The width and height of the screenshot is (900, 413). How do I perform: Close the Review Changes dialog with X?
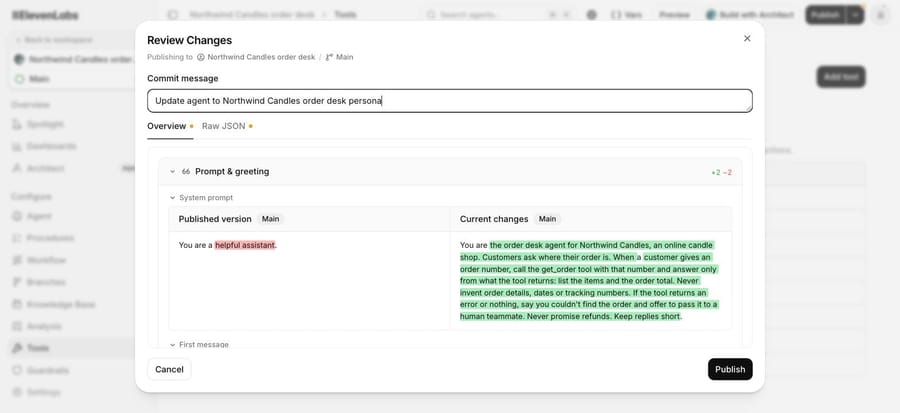click(x=747, y=38)
